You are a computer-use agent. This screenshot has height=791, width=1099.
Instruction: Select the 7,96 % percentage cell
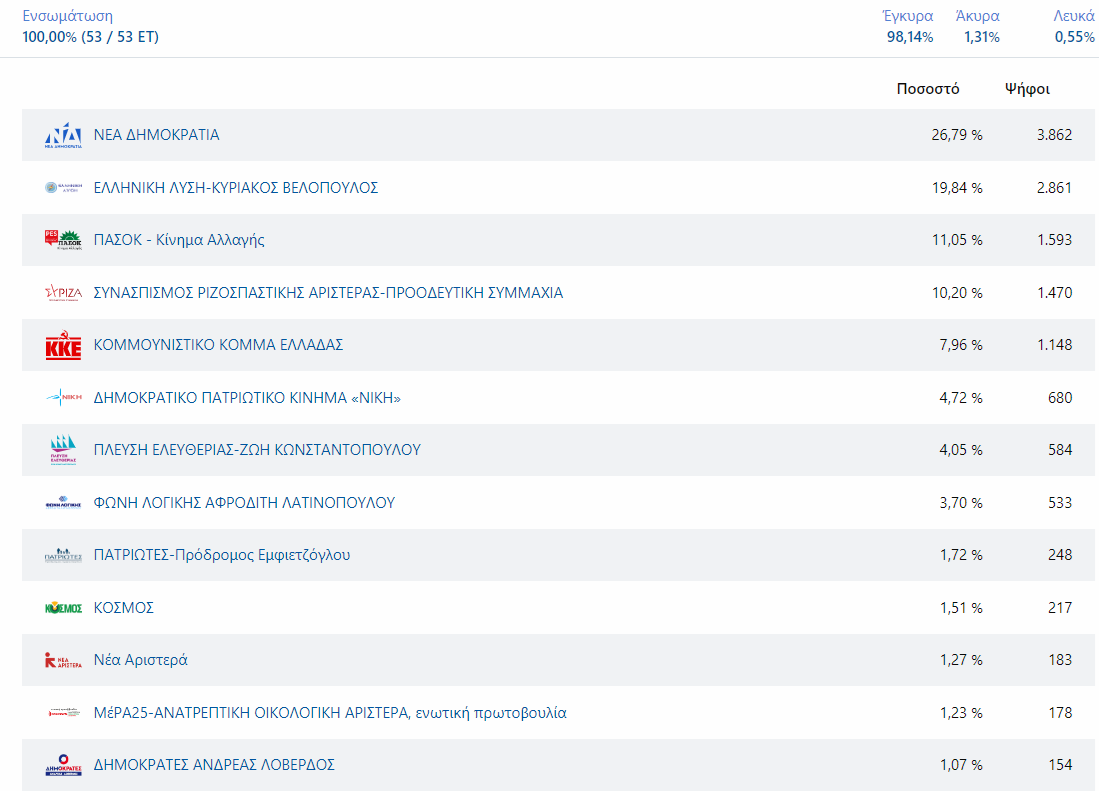pos(961,345)
